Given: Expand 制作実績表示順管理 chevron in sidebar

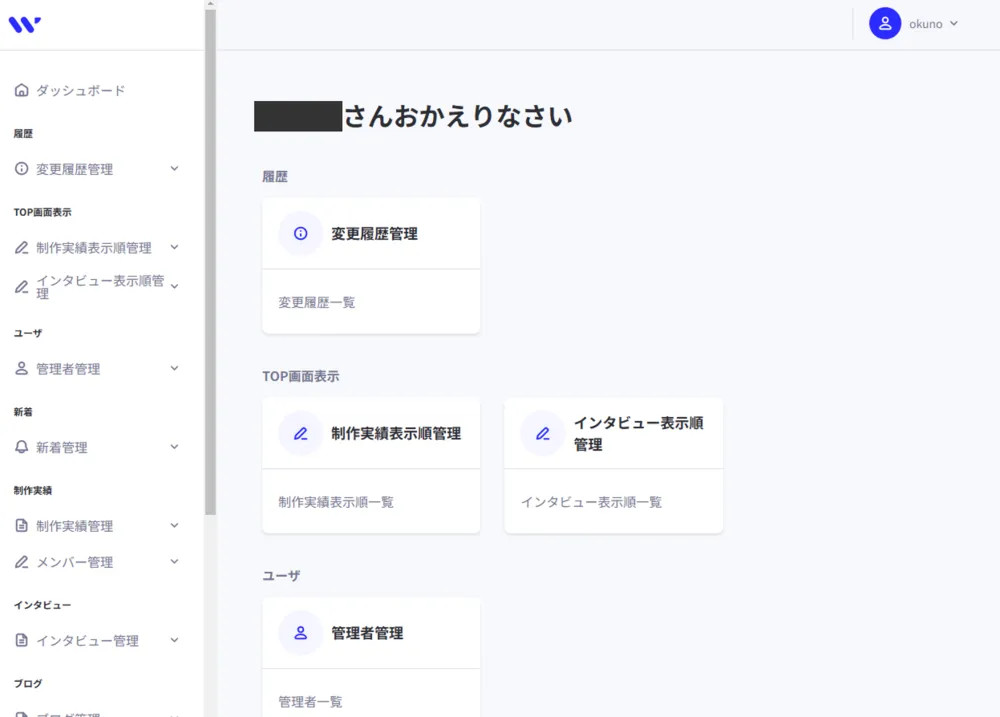Looking at the screenshot, I should (175, 247).
